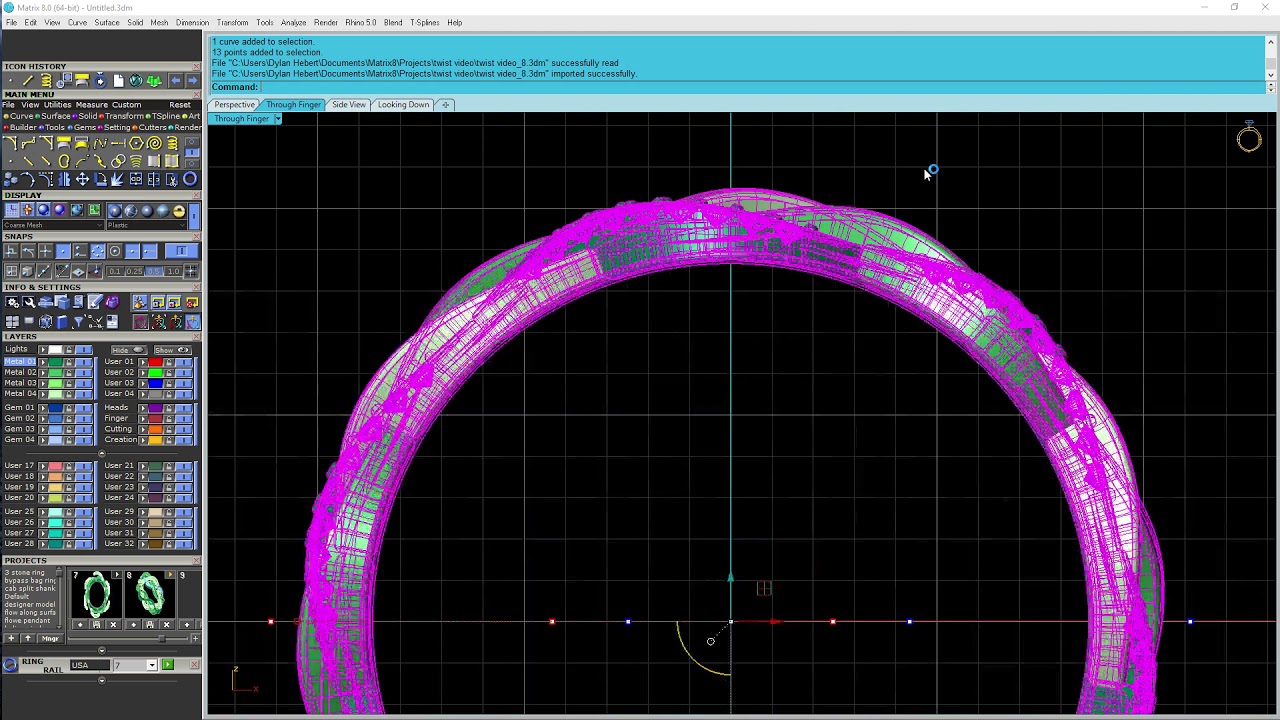
Task: Switch to the Looking Down tab
Action: [403, 104]
